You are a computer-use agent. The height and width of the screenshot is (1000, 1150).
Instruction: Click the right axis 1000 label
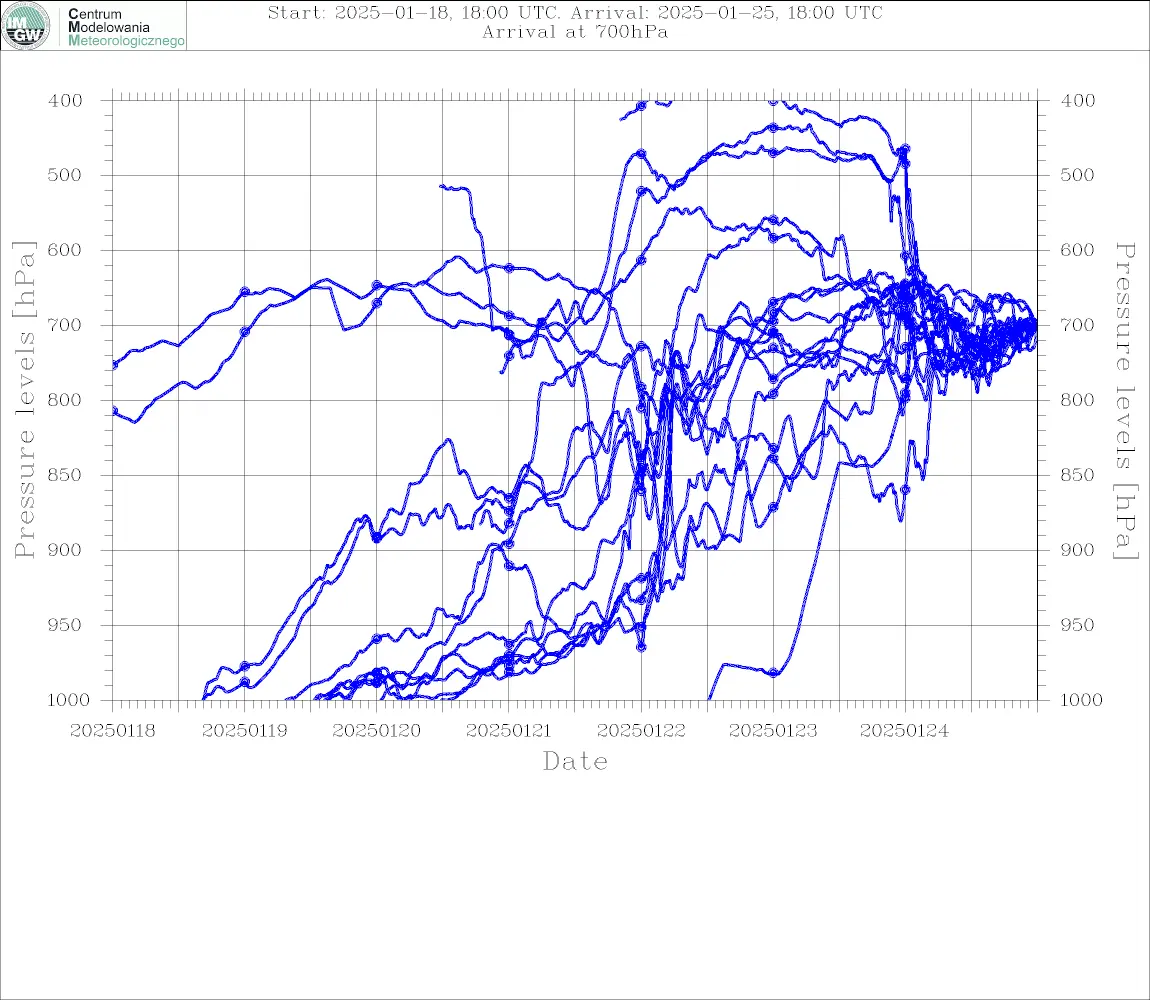[x=1081, y=700]
